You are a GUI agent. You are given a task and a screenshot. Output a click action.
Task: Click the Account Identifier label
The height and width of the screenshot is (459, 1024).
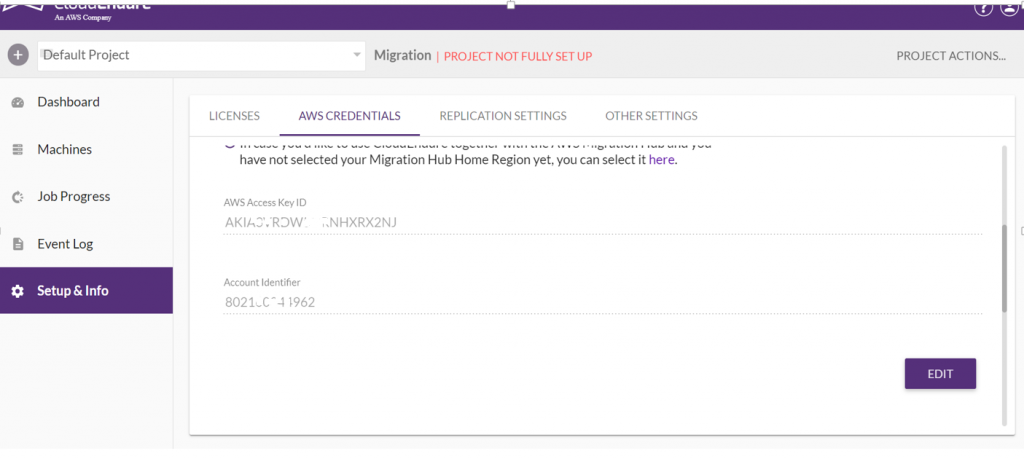pyautogui.click(x=262, y=282)
